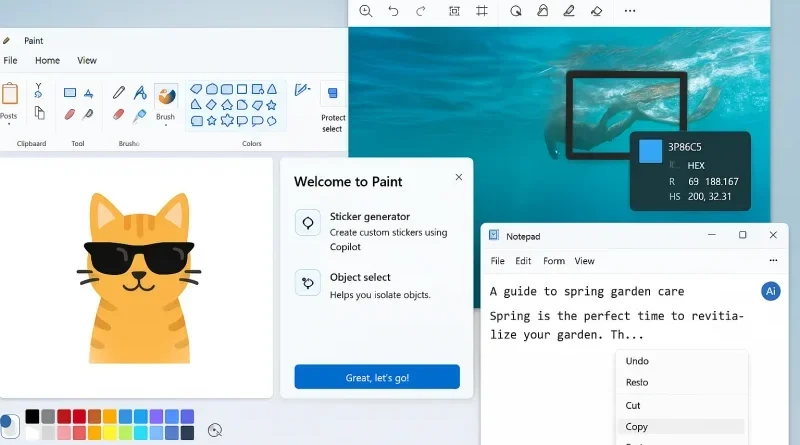The width and height of the screenshot is (800, 445).
Task: Click the dashed frame capture icon
Action: 454,11
